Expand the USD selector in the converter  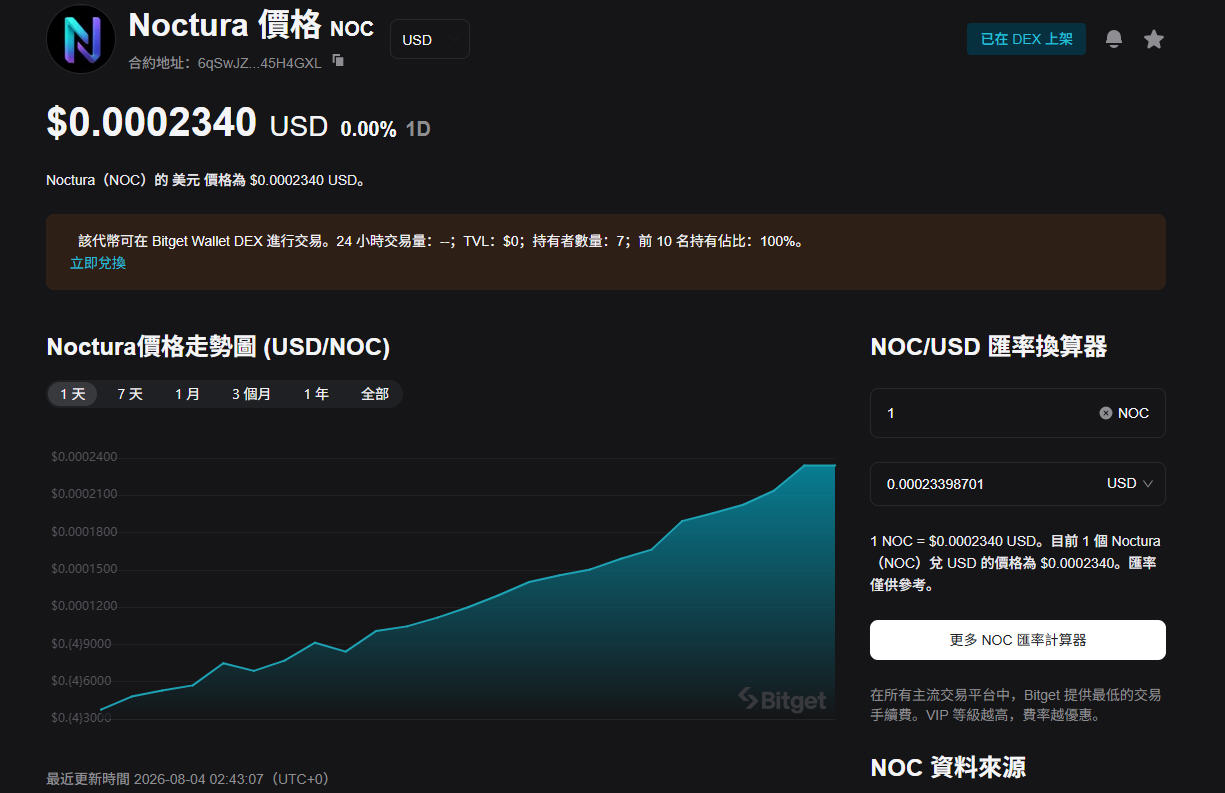coord(1130,483)
